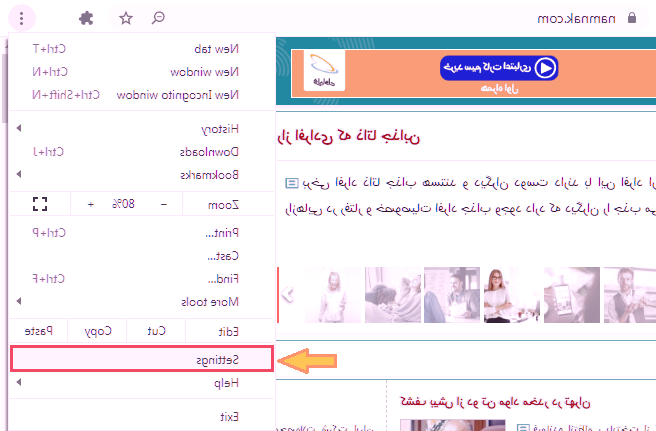This screenshot has height=431, width=656.
Task: Open thumbnail of person lying on couch
Action: tap(393, 295)
